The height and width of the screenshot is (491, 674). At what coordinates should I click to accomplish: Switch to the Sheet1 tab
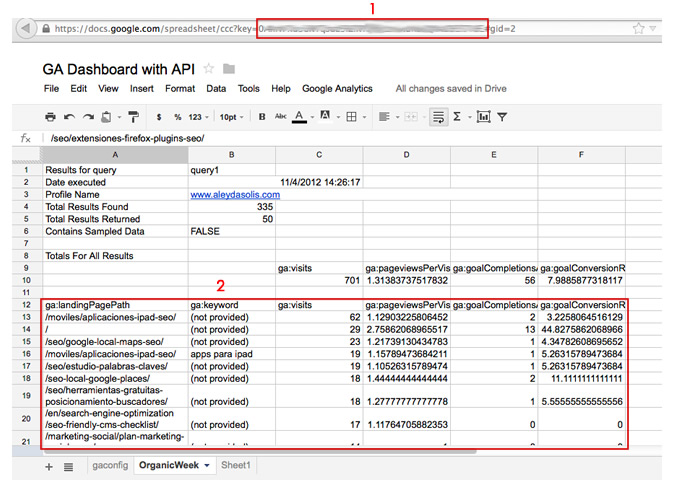(236, 465)
